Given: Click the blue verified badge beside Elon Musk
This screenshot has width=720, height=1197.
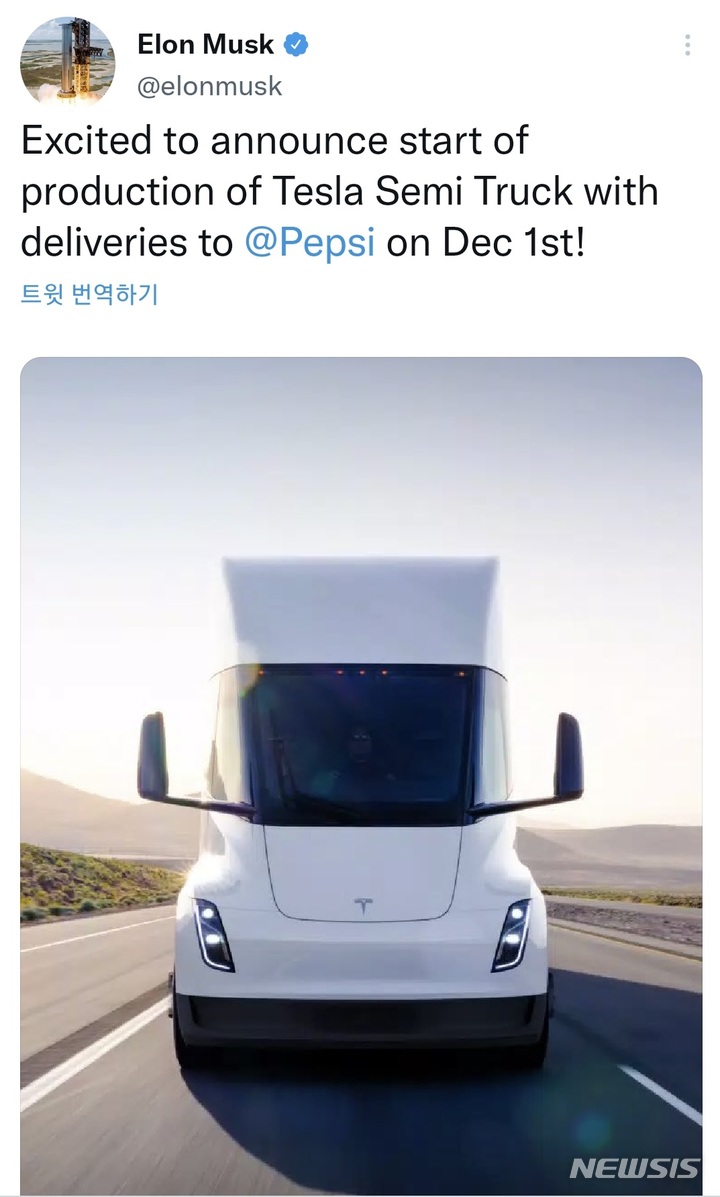Looking at the screenshot, I should 296,45.
